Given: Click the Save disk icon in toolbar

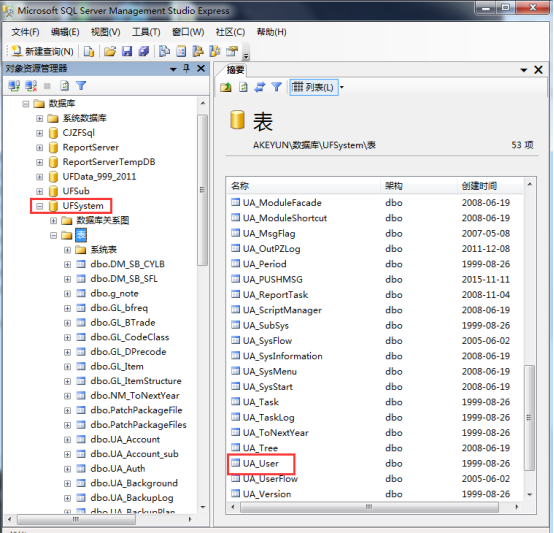Looking at the screenshot, I should click(x=127, y=52).
